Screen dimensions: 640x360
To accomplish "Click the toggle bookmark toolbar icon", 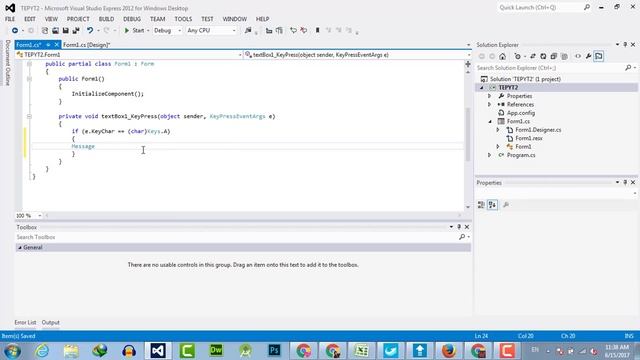I will tap(317, 31).
